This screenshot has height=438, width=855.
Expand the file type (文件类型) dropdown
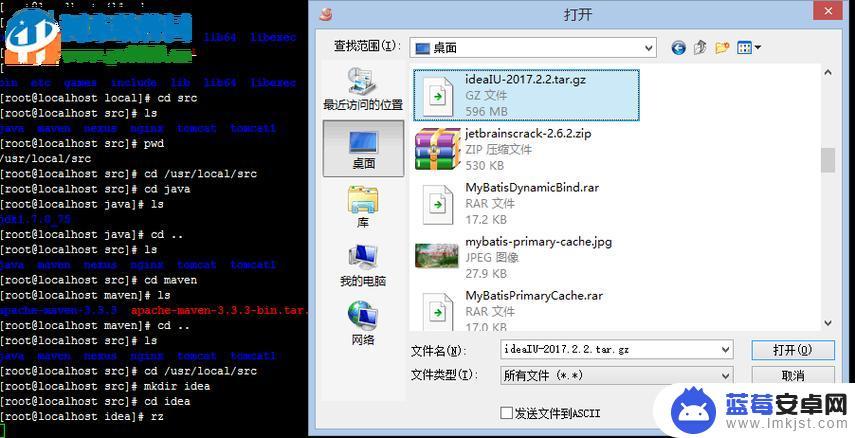[x=617, y=375]
